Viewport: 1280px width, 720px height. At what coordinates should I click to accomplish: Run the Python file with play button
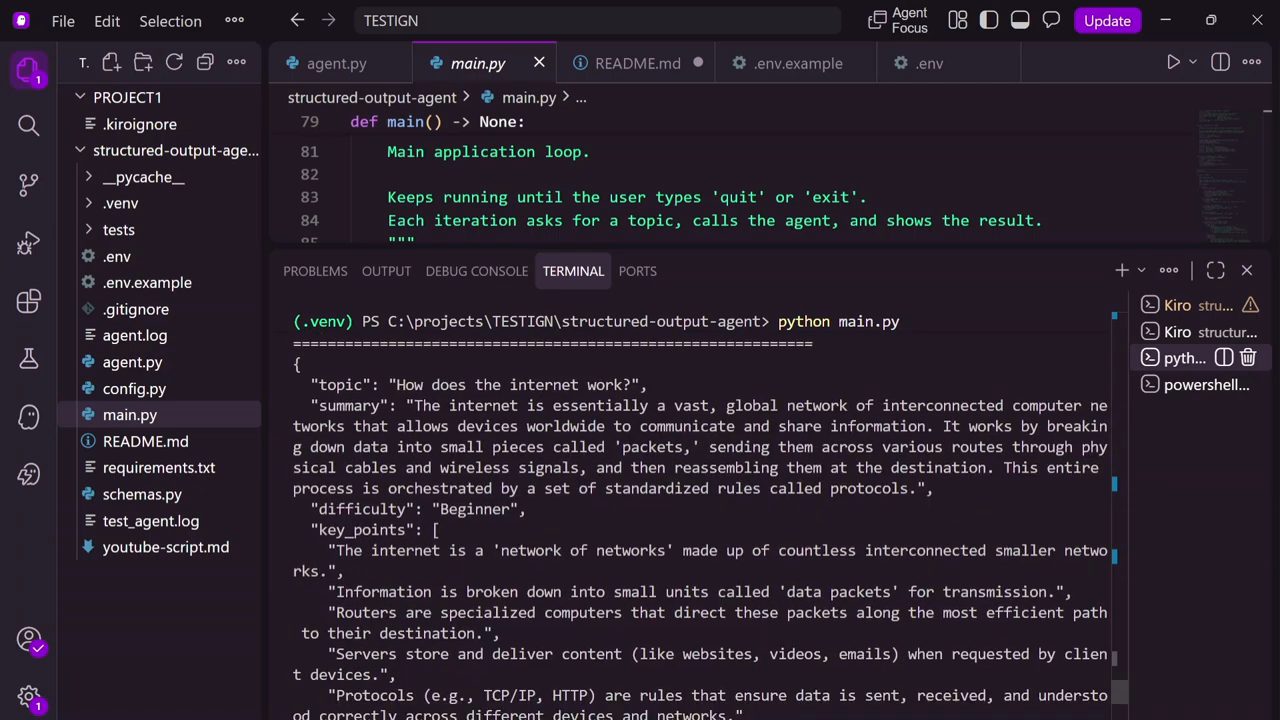pos(1173,62)
